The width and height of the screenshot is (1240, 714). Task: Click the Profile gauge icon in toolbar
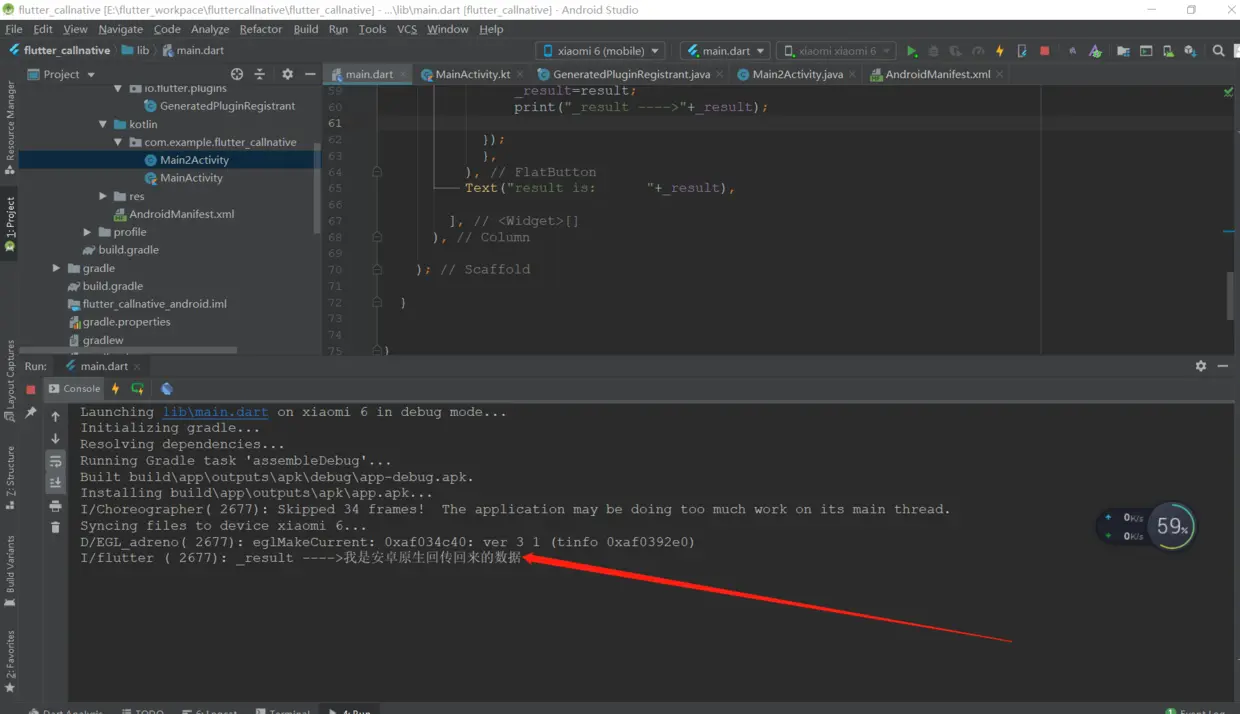978,51
